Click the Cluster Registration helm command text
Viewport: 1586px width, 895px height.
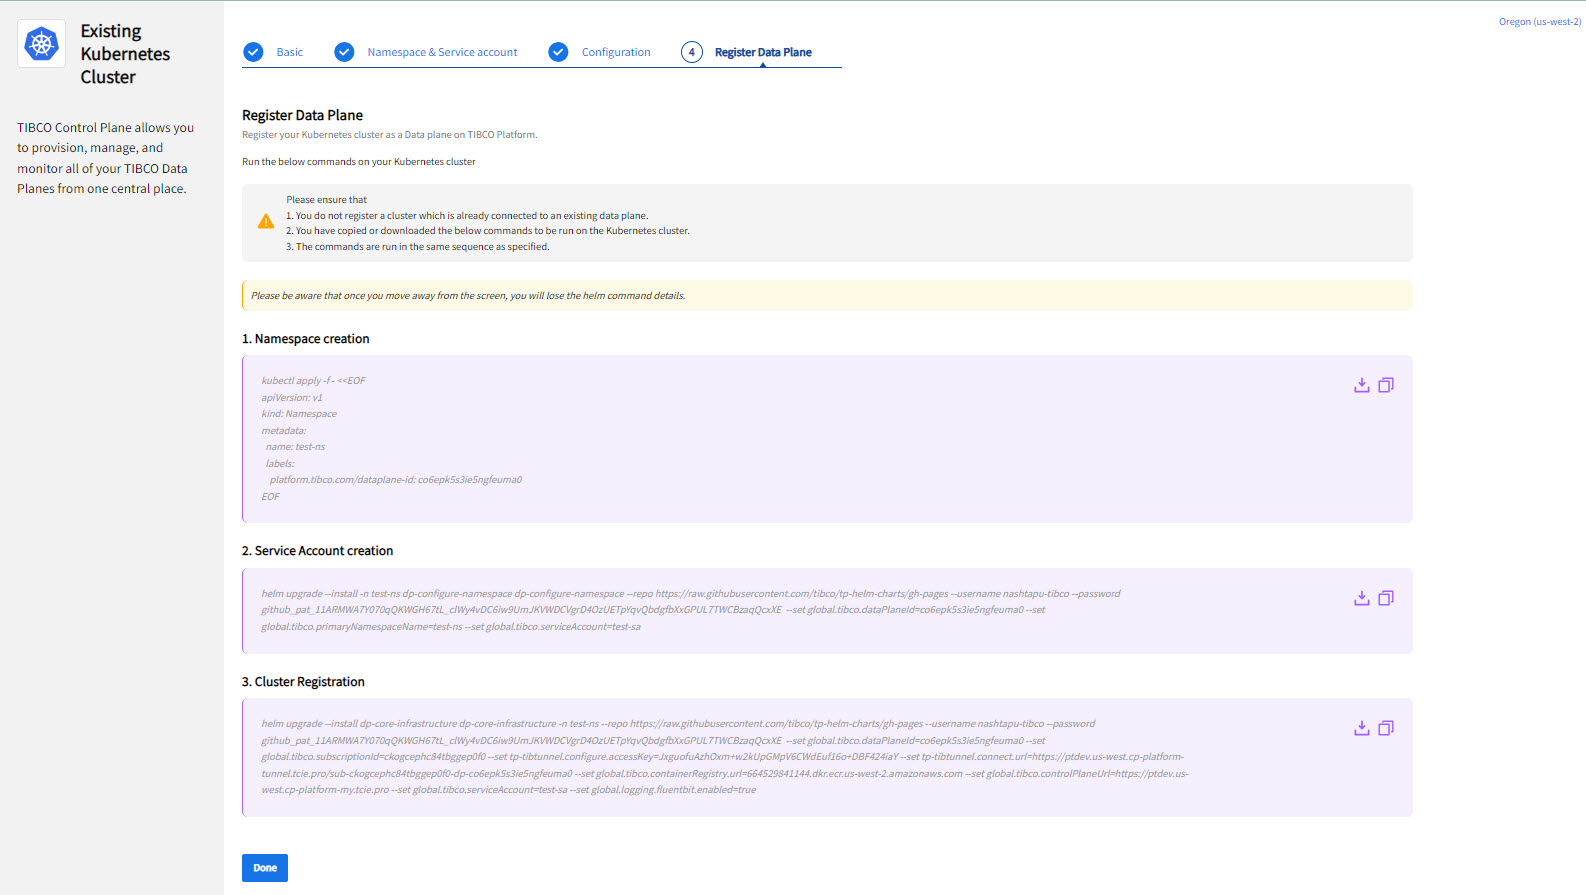coord(725,757)
